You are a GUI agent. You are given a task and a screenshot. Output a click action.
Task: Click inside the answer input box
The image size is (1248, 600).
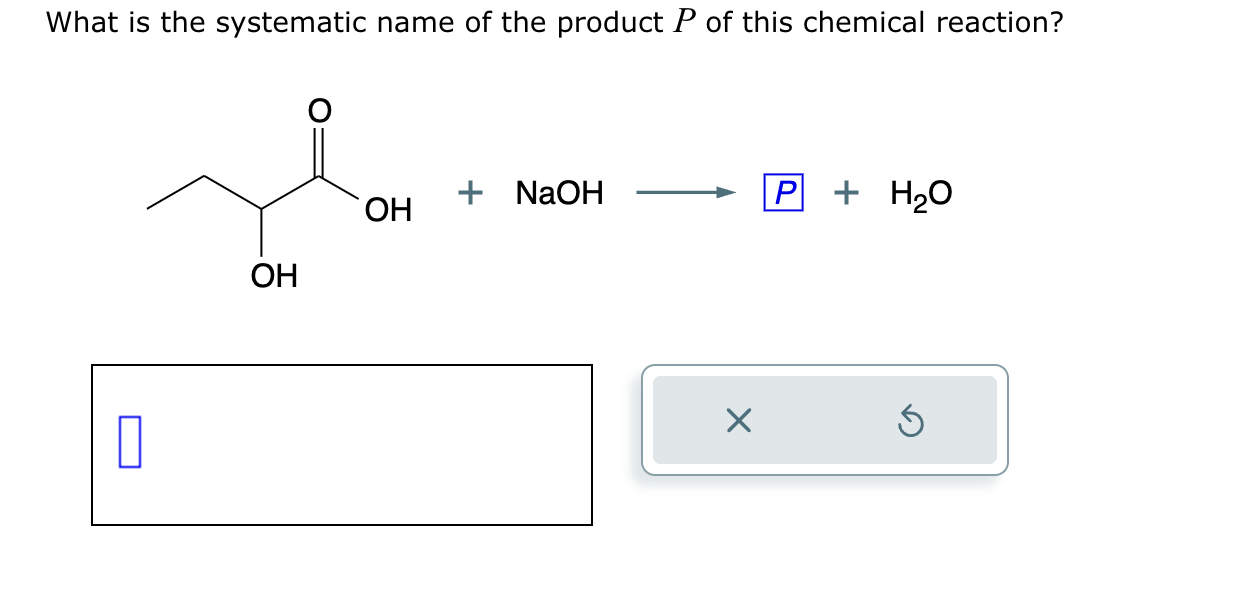[x=342, y=445]
